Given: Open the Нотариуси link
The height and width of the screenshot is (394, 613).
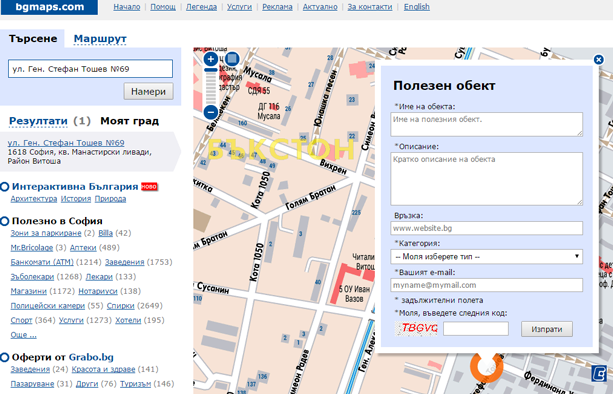Looking at the screenshot, I should click(x=98, y=291).
